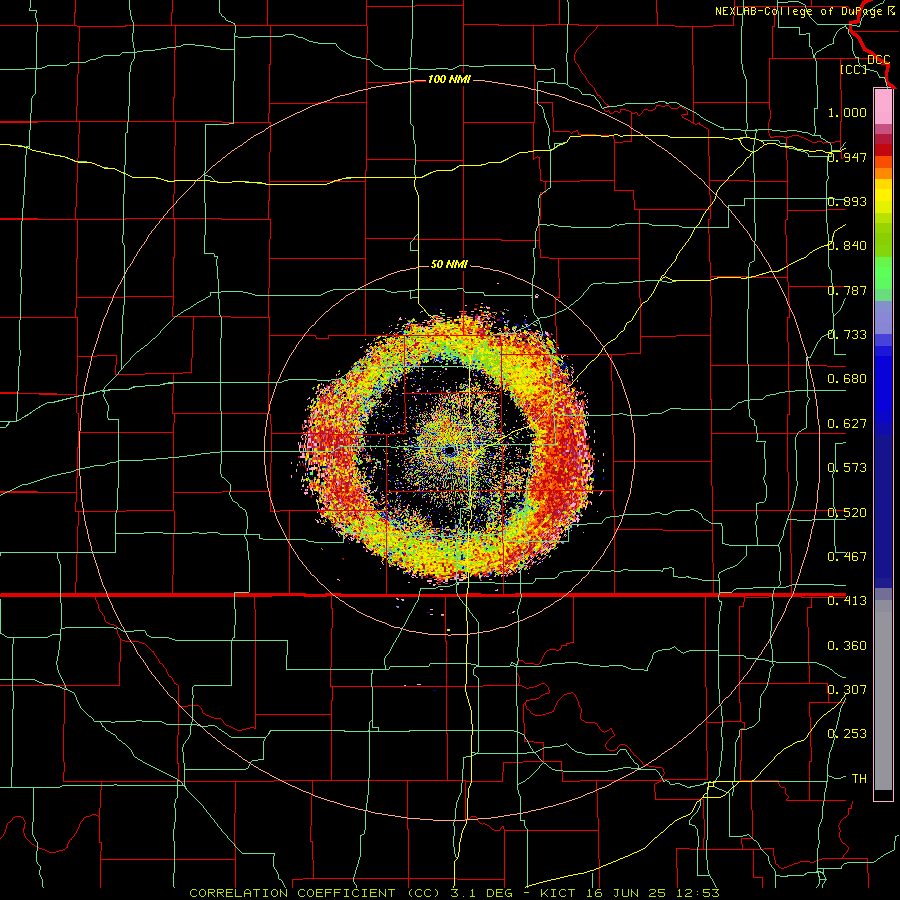Click the "50 NMI" range ring label
Viewport: 900px width, 900px height.
coord(449,264)
